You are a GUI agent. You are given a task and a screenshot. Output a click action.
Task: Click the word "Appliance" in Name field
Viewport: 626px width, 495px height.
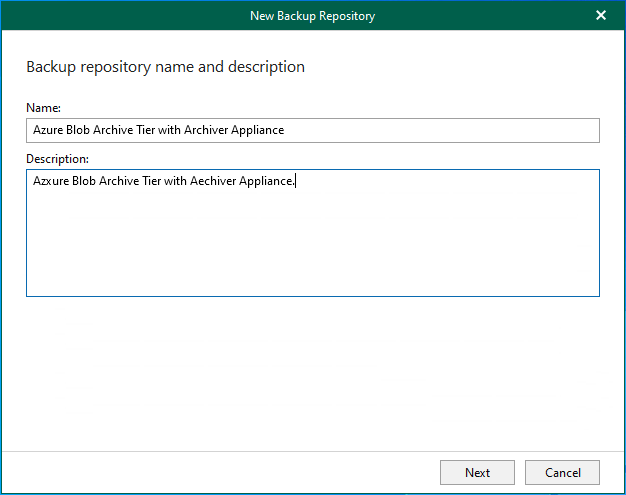258,130
